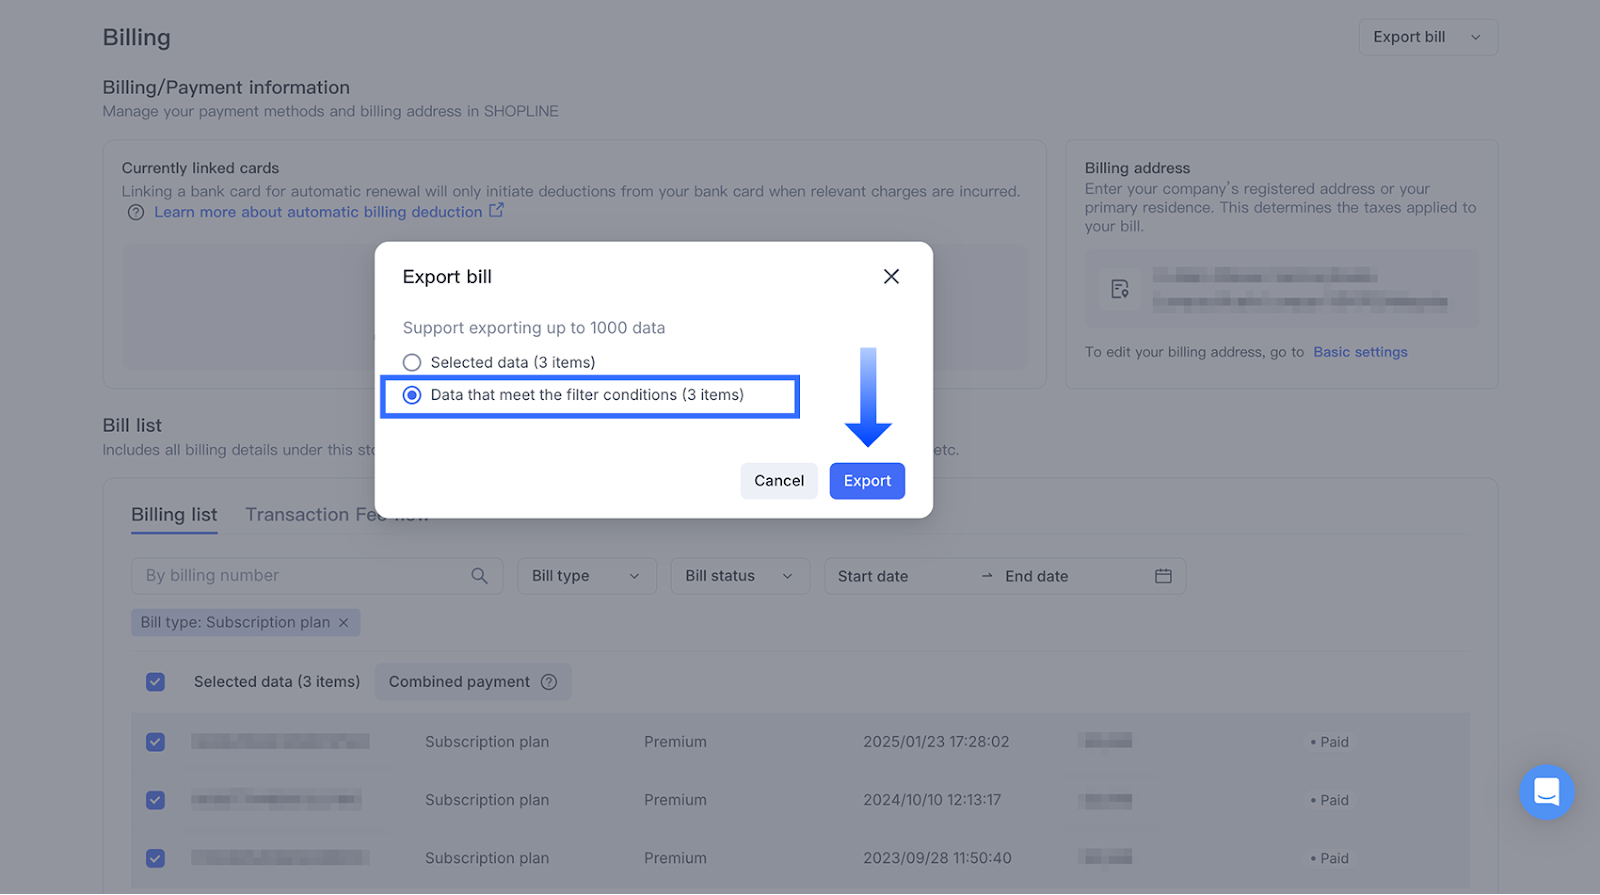1600x895 pixels.
Task: Switch to the Billing list tab
Action: [174, 515]
